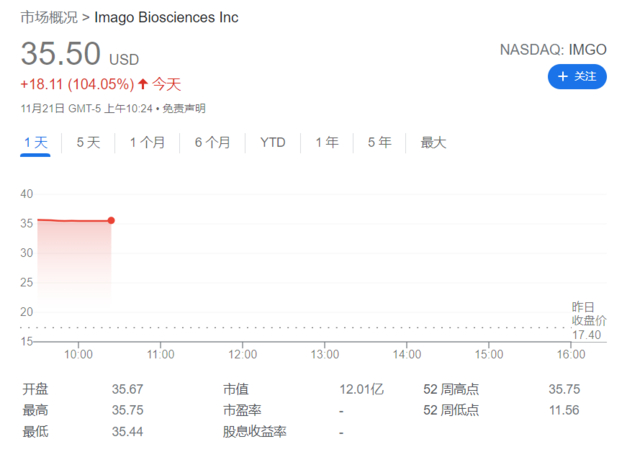640x457 pixels.
Task: Click the 关注 follow button
Action: (577, 76)
